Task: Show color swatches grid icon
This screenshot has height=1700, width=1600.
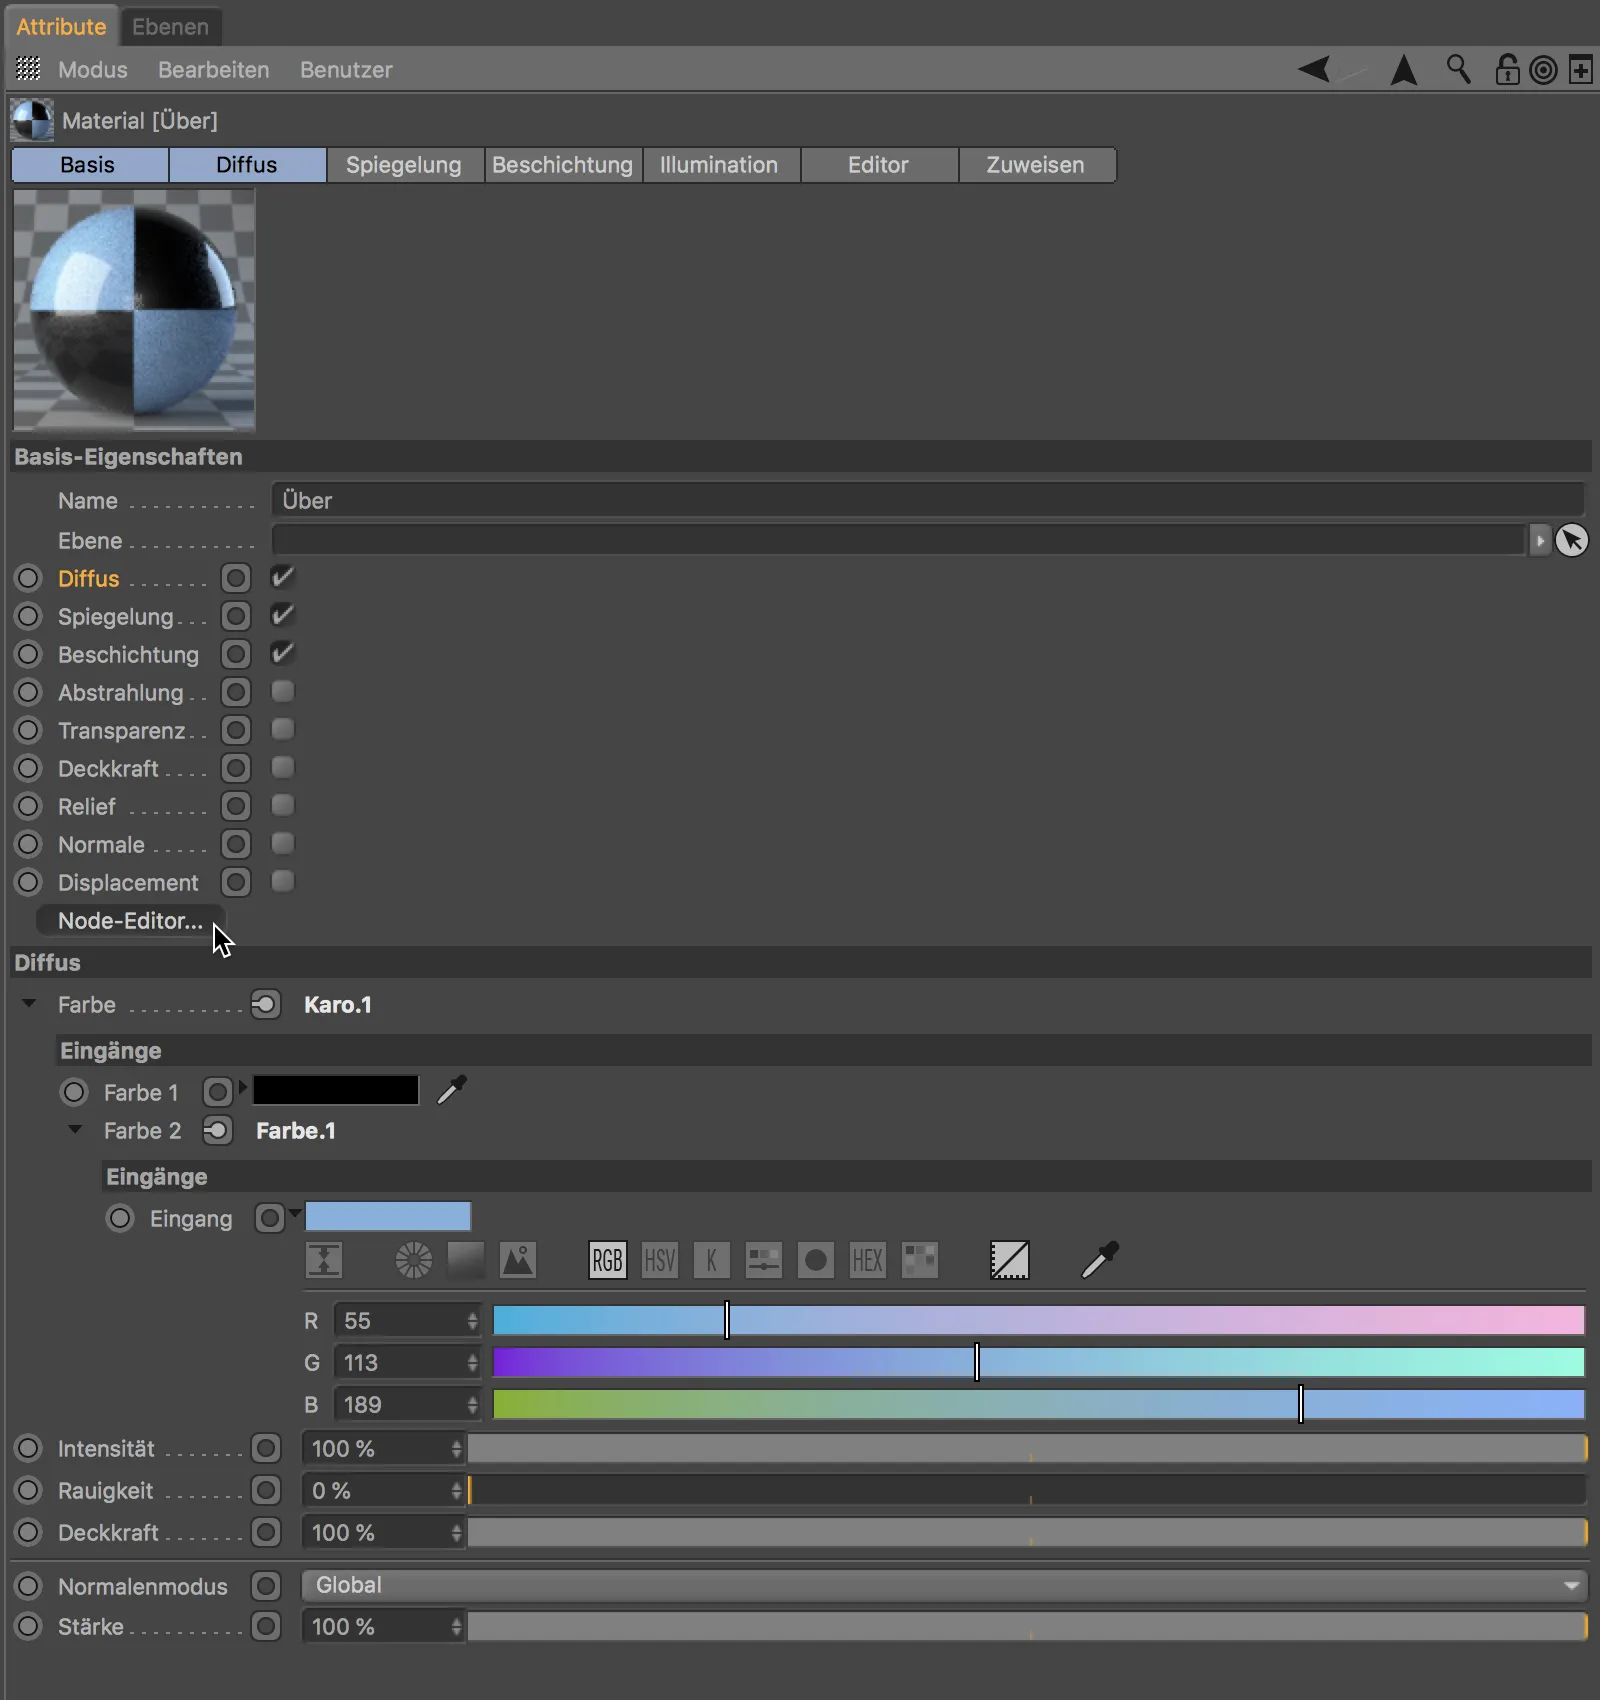Action: [920, 1260]
